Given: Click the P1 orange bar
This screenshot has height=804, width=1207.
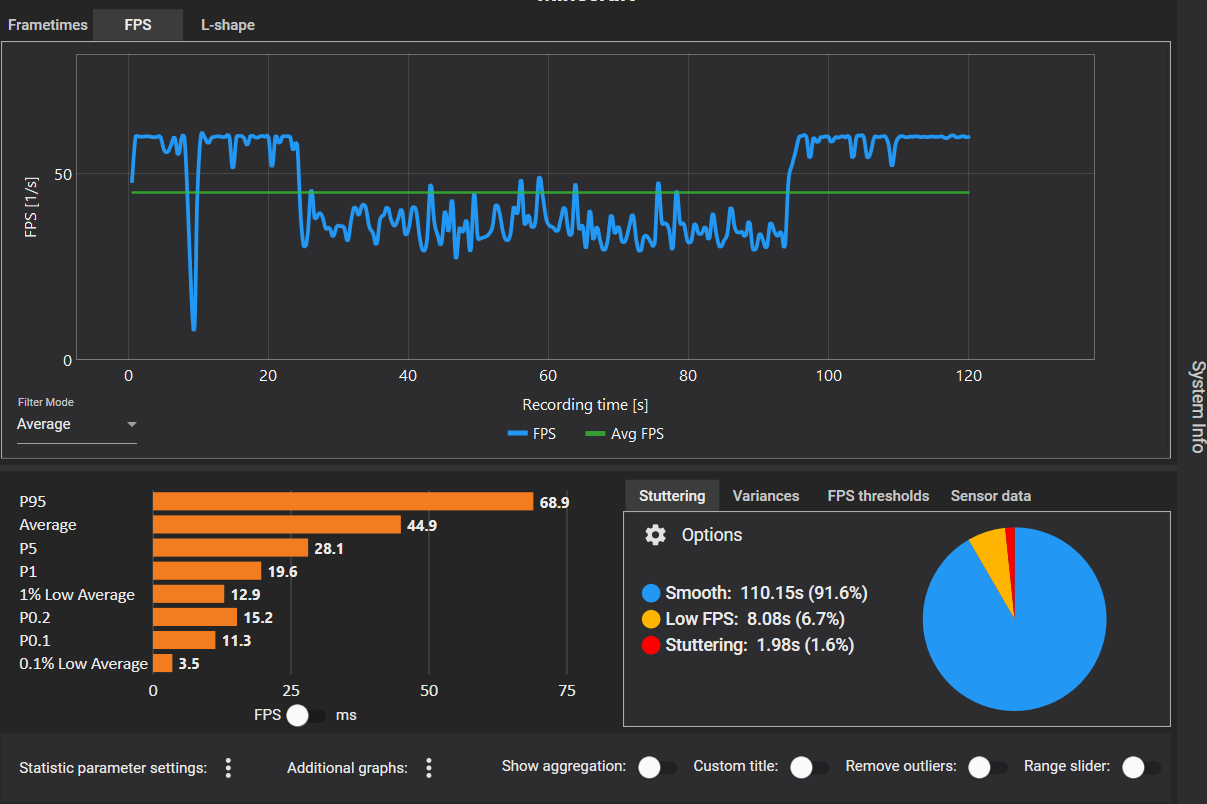Looking at the screenshot, I should click(x=207, y=571).
